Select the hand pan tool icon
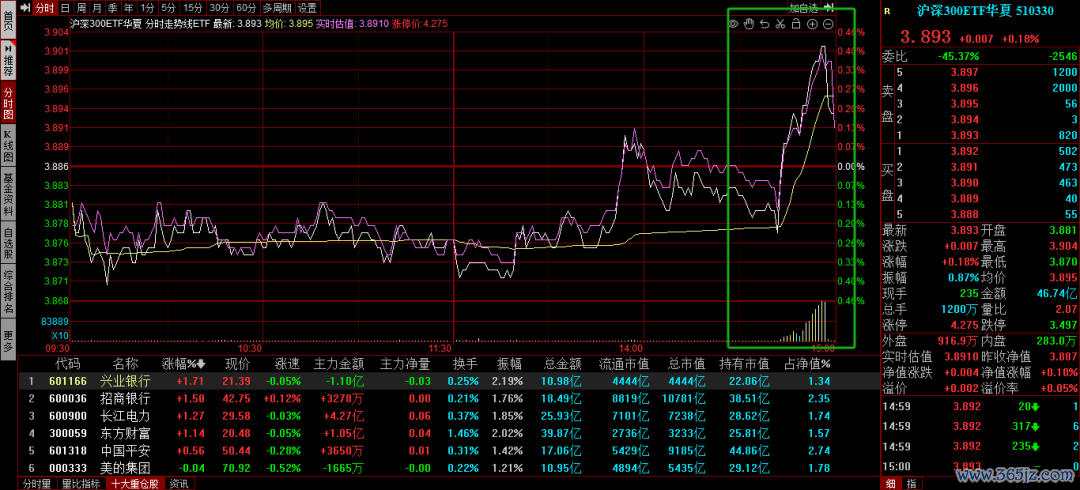 749,25
